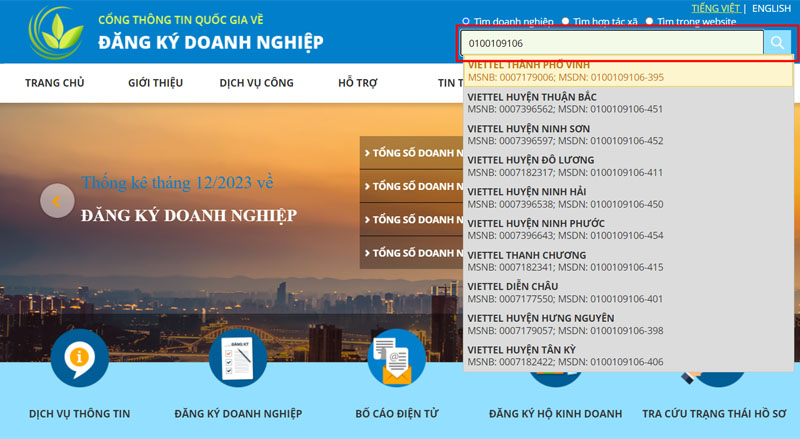
Task: Click the search field containing 0100109106
Action: (x=612, y=43)
